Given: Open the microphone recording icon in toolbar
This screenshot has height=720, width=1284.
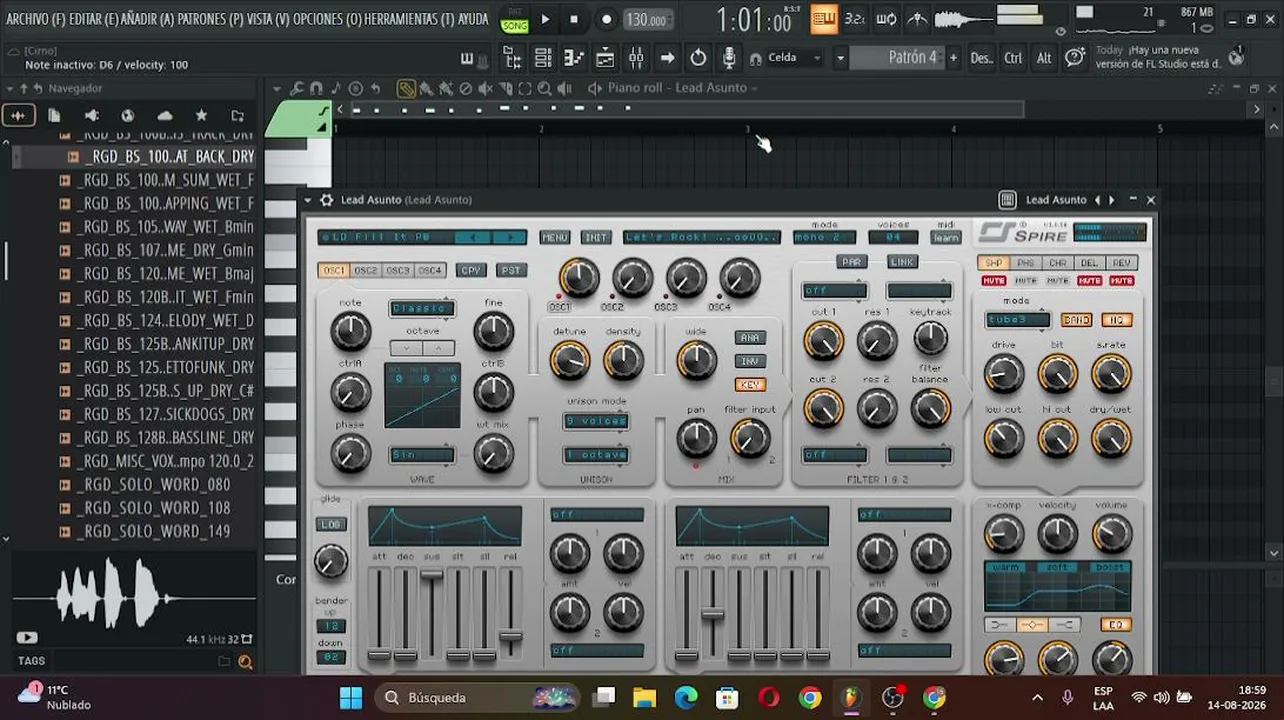Looking at the screenshot, I should (729, 58).
